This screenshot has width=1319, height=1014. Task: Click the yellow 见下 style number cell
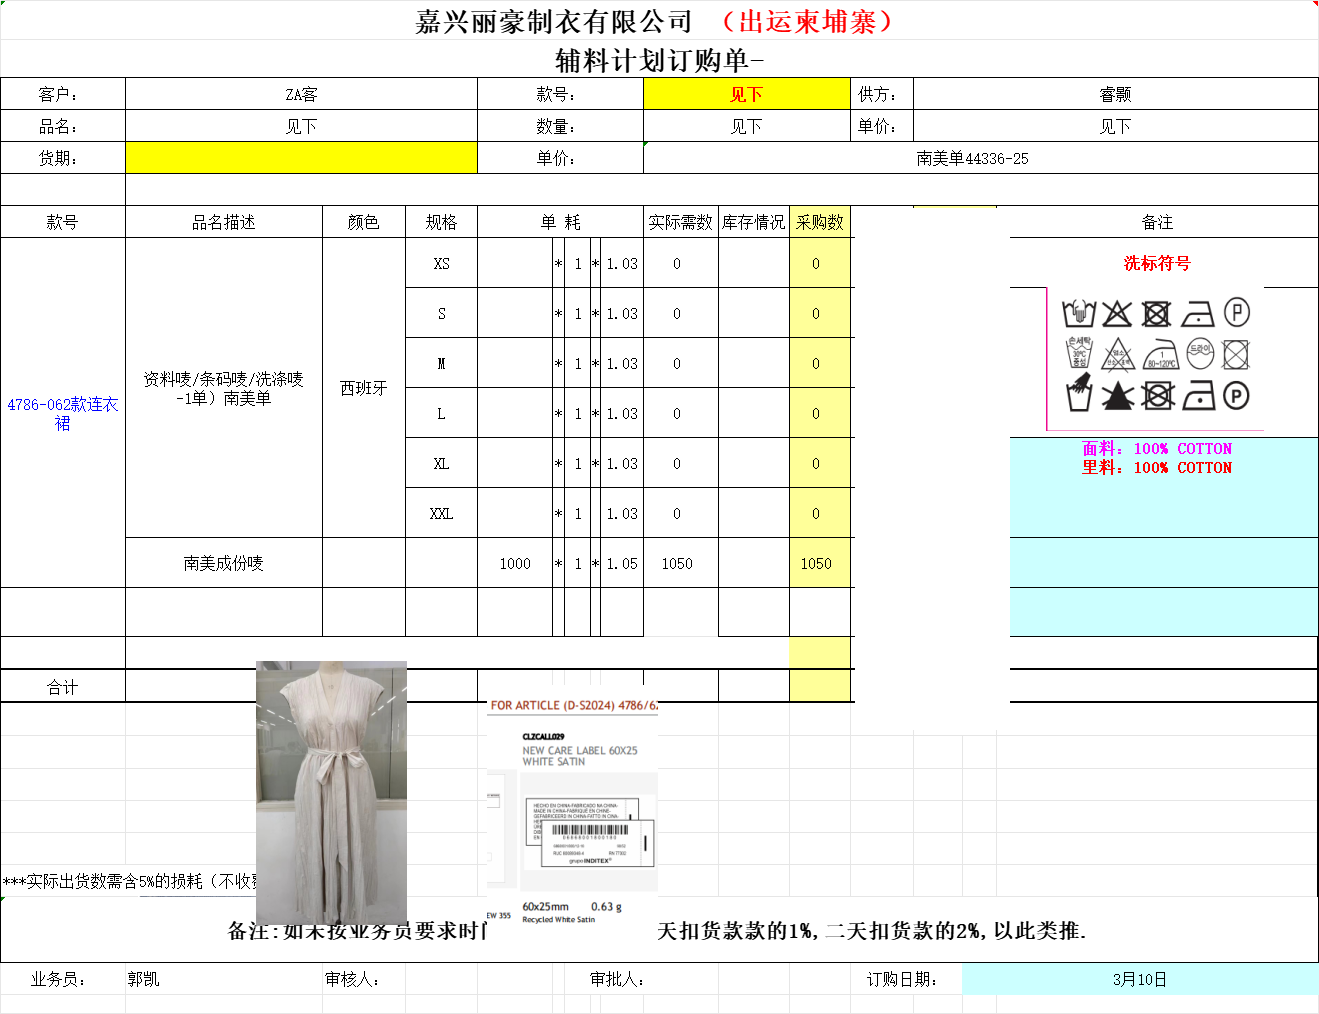(746, 94)
